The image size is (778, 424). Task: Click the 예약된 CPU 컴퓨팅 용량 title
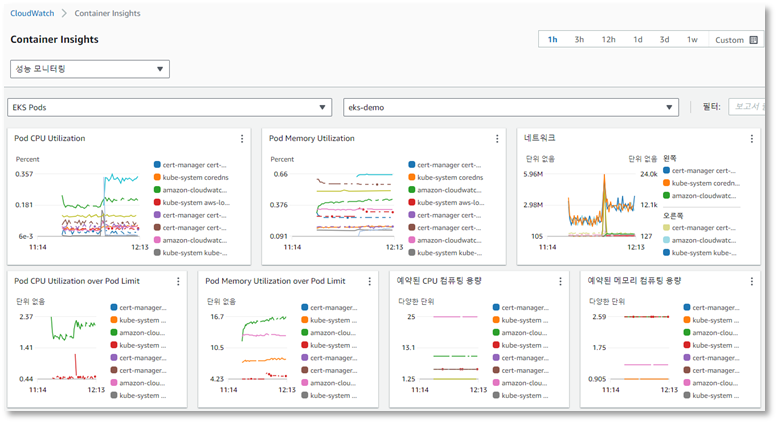(x=439, y=281)
